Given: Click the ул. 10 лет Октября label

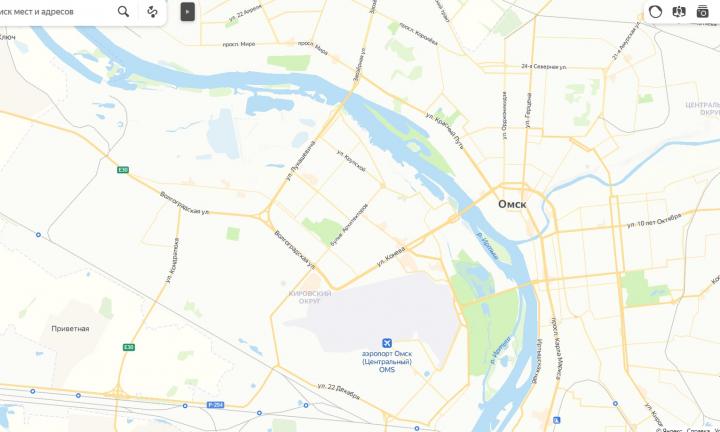Looking at the screenshot, I should point(654,221).
